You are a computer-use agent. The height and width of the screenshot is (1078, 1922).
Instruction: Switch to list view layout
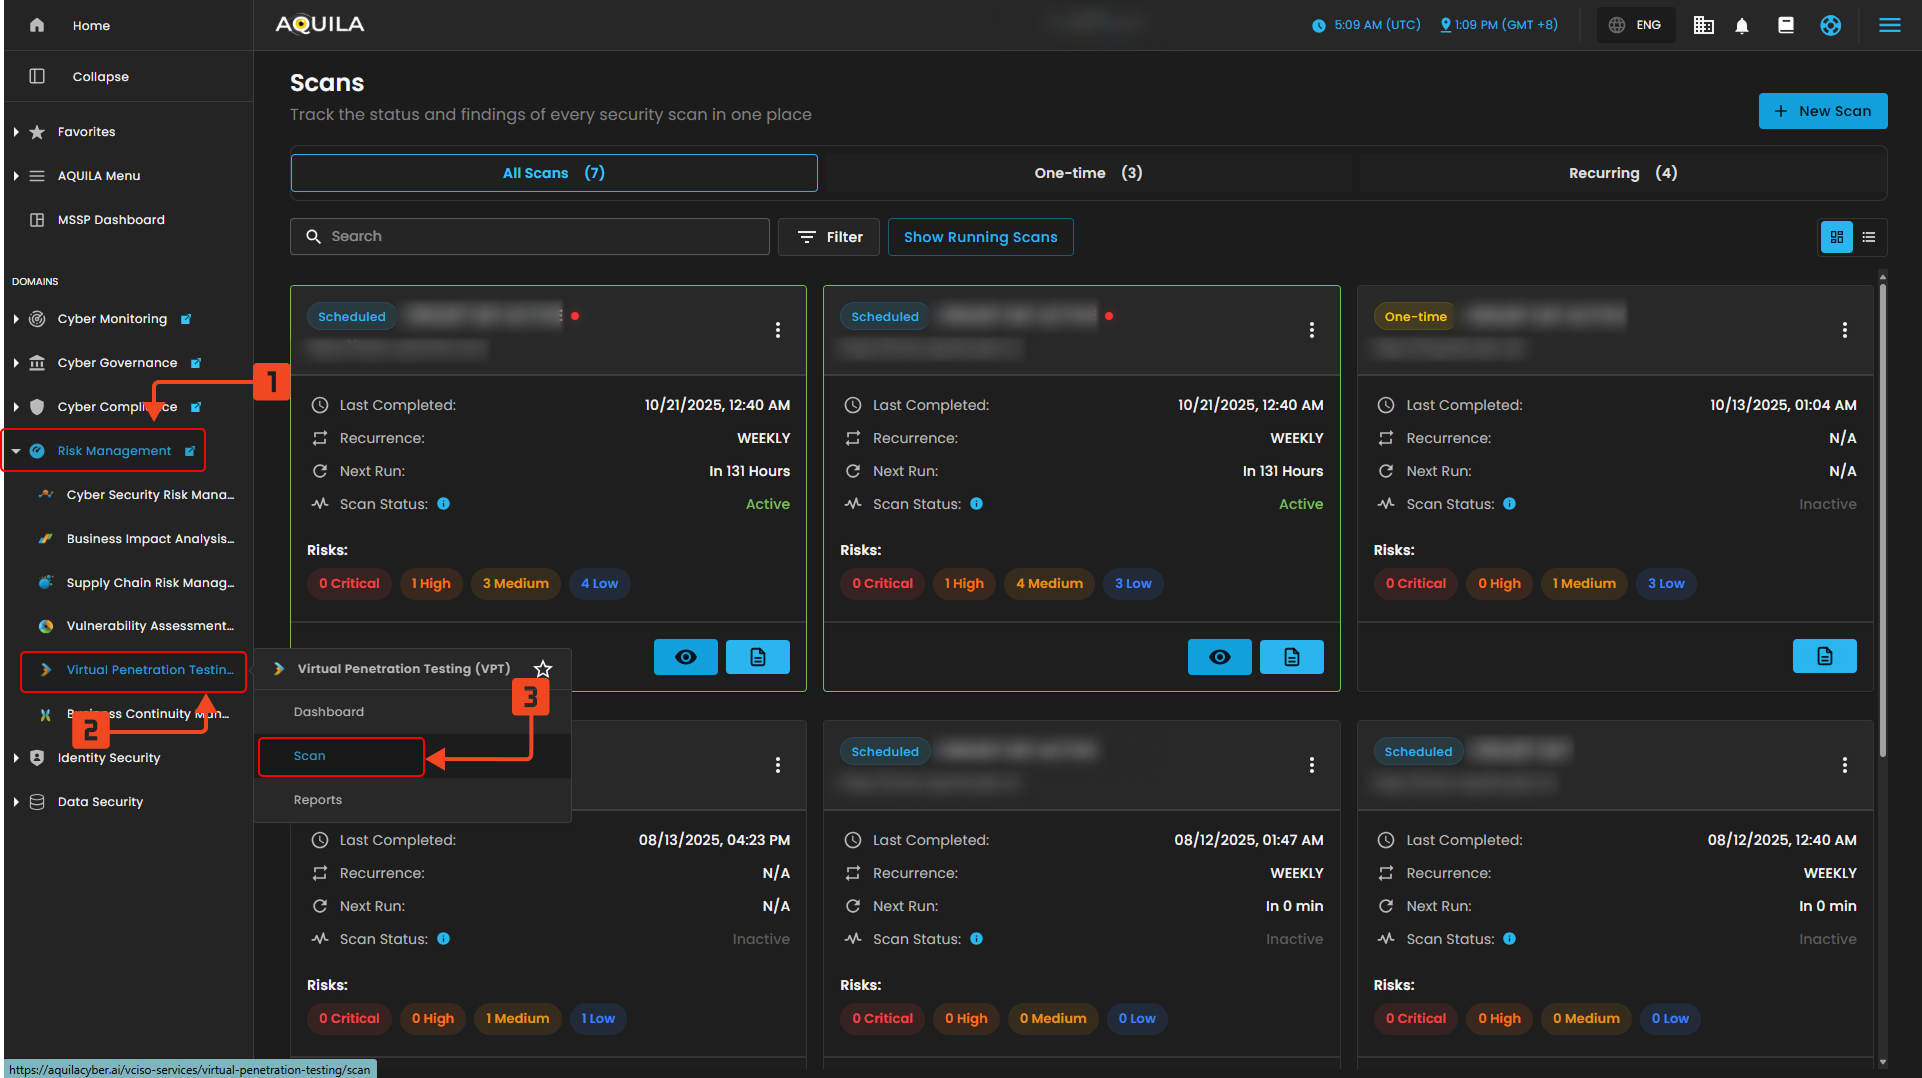(1869, 237)
